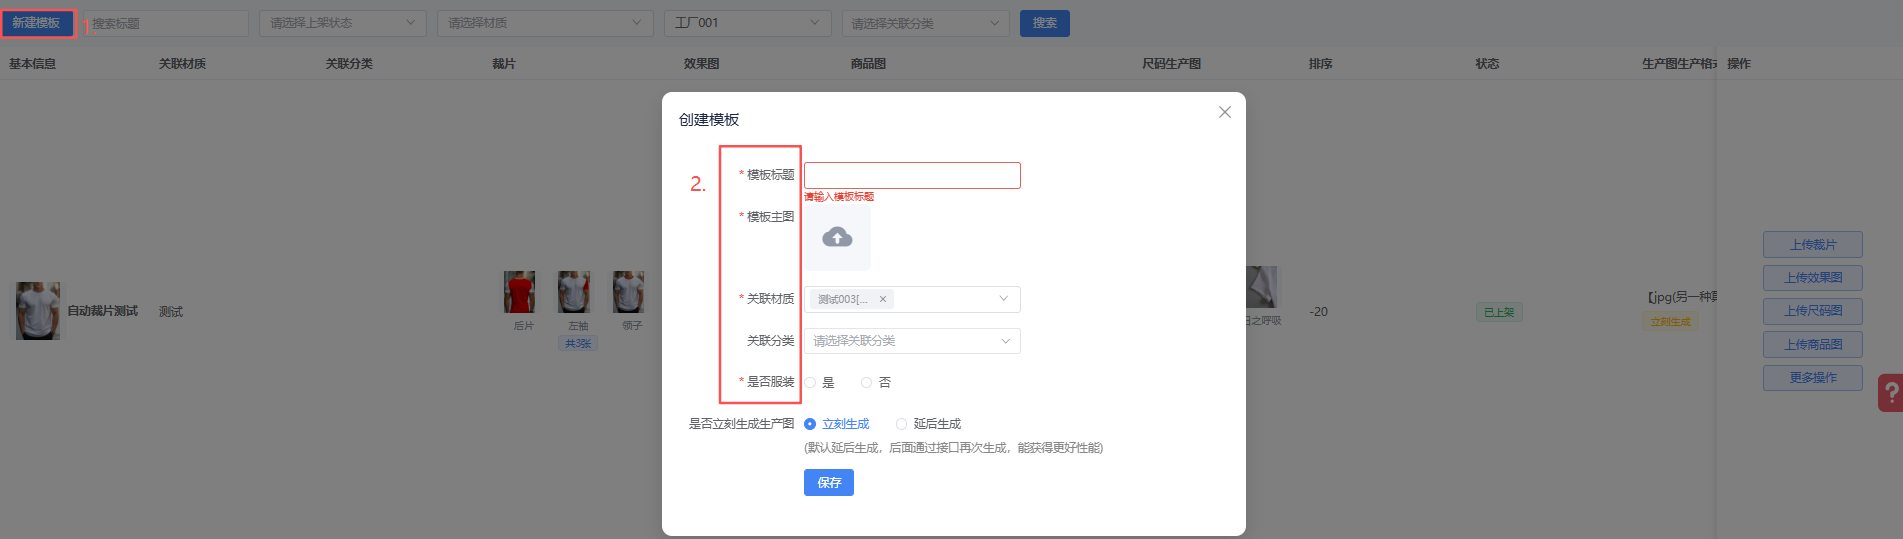Click the 搜索标题 search field

pyautogui.click(x=166, y=23)
